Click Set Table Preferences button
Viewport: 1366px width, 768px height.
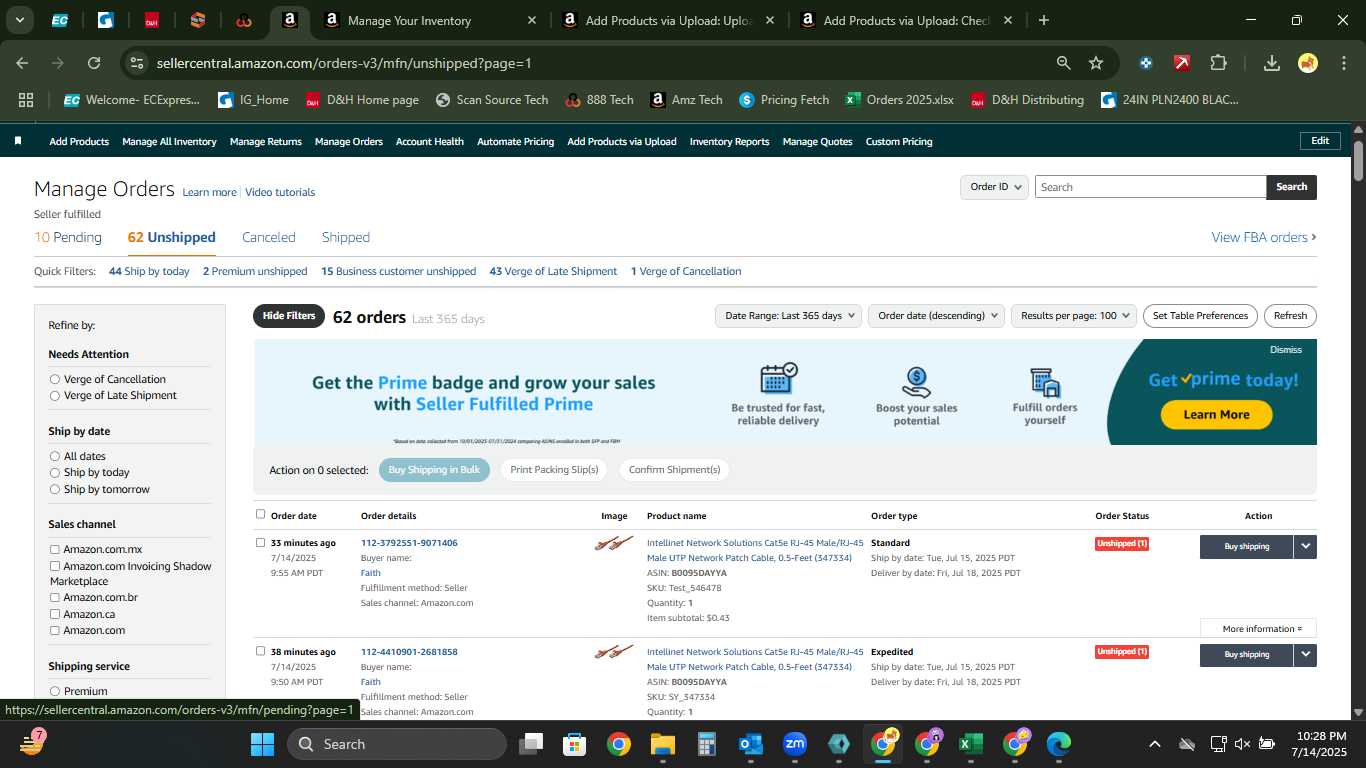coord(1200,316)
